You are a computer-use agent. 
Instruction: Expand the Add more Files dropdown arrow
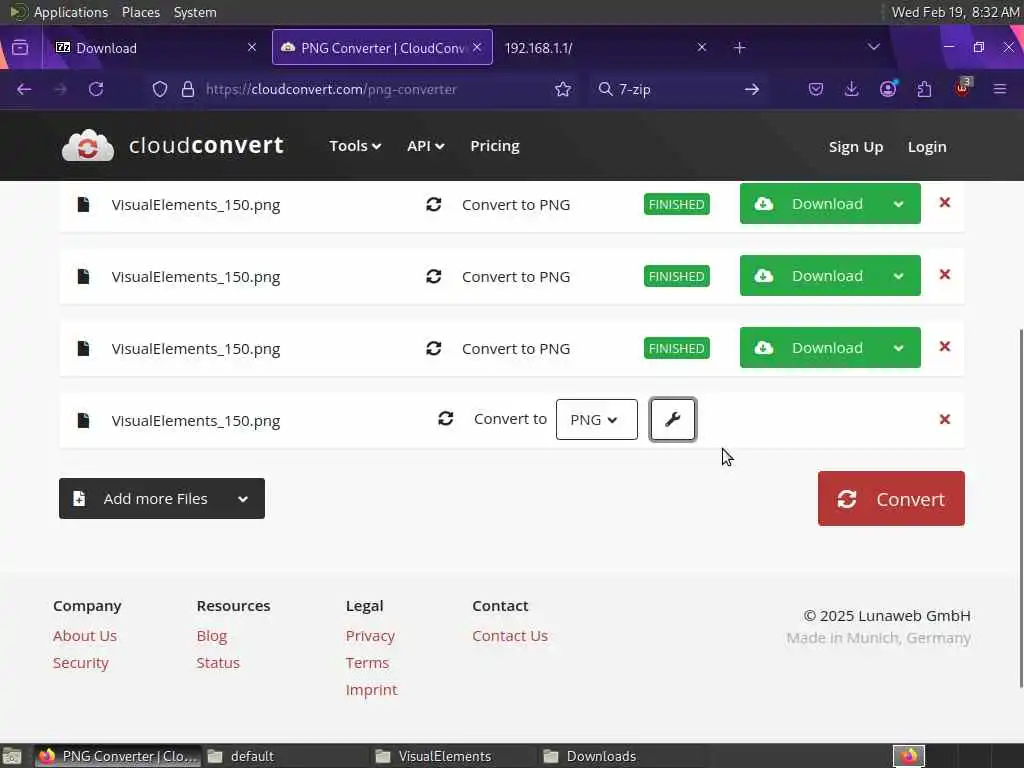tap(243, 499)
